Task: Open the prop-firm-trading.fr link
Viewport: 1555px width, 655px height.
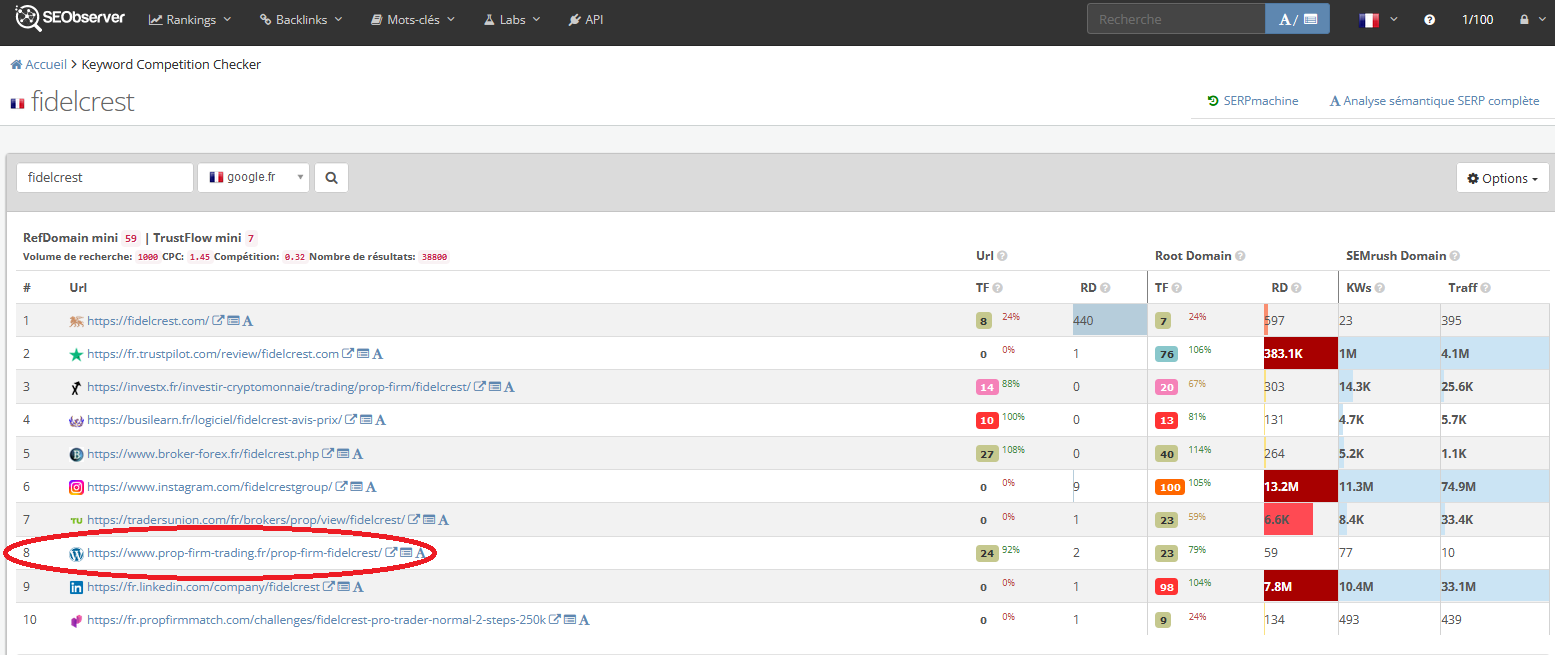Action: (x=234, y=553)
